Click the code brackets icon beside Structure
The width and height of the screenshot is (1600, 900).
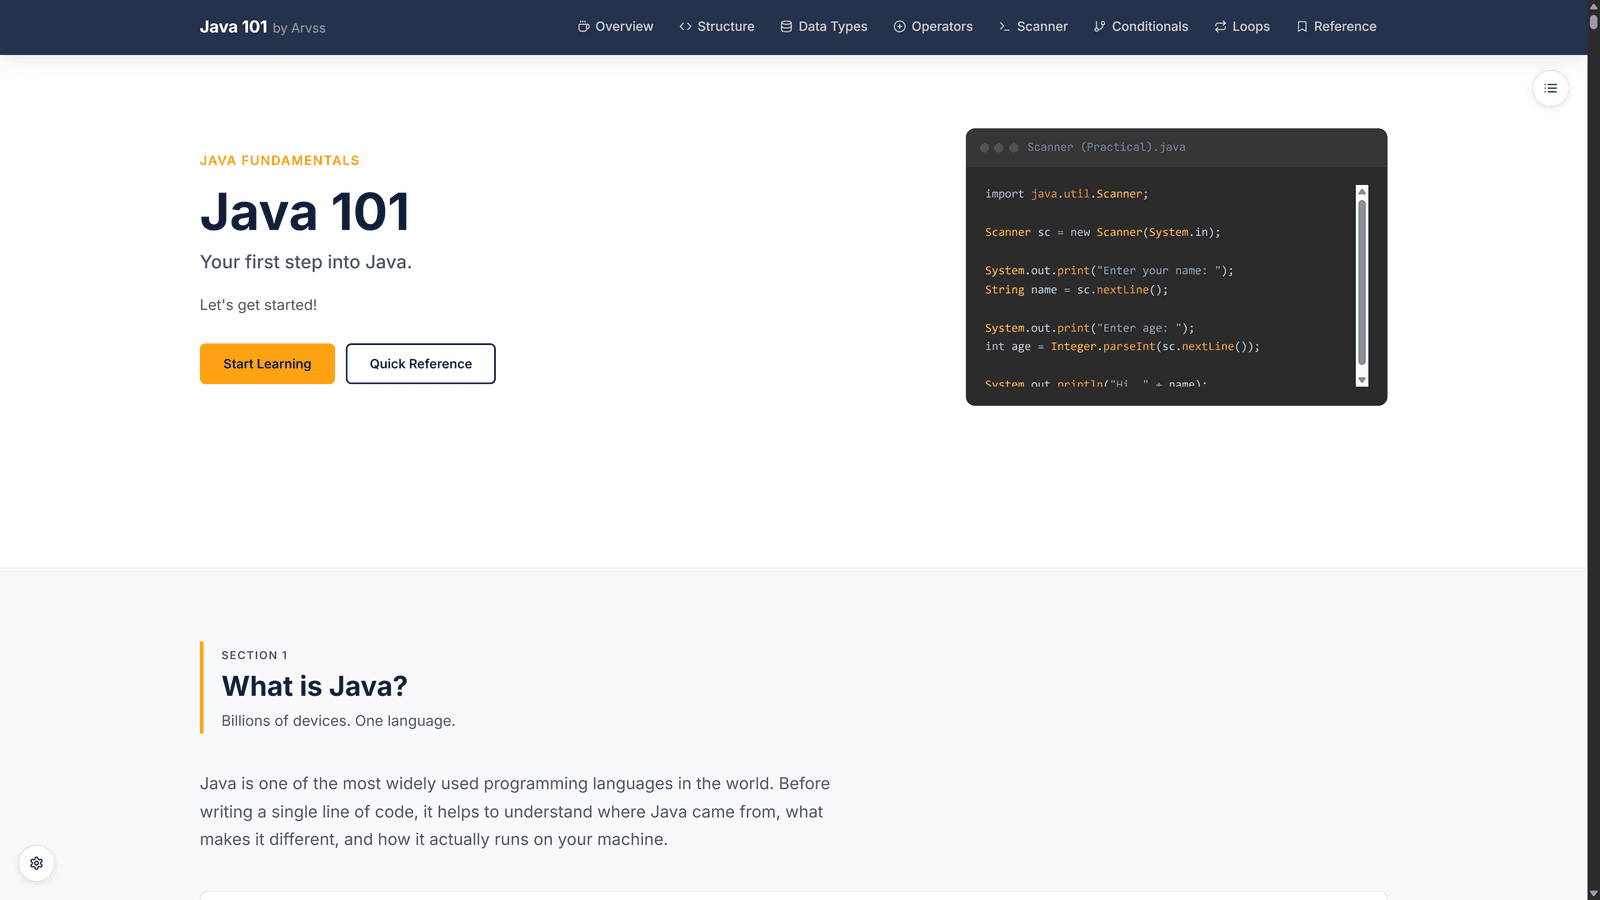pos(685,27)
